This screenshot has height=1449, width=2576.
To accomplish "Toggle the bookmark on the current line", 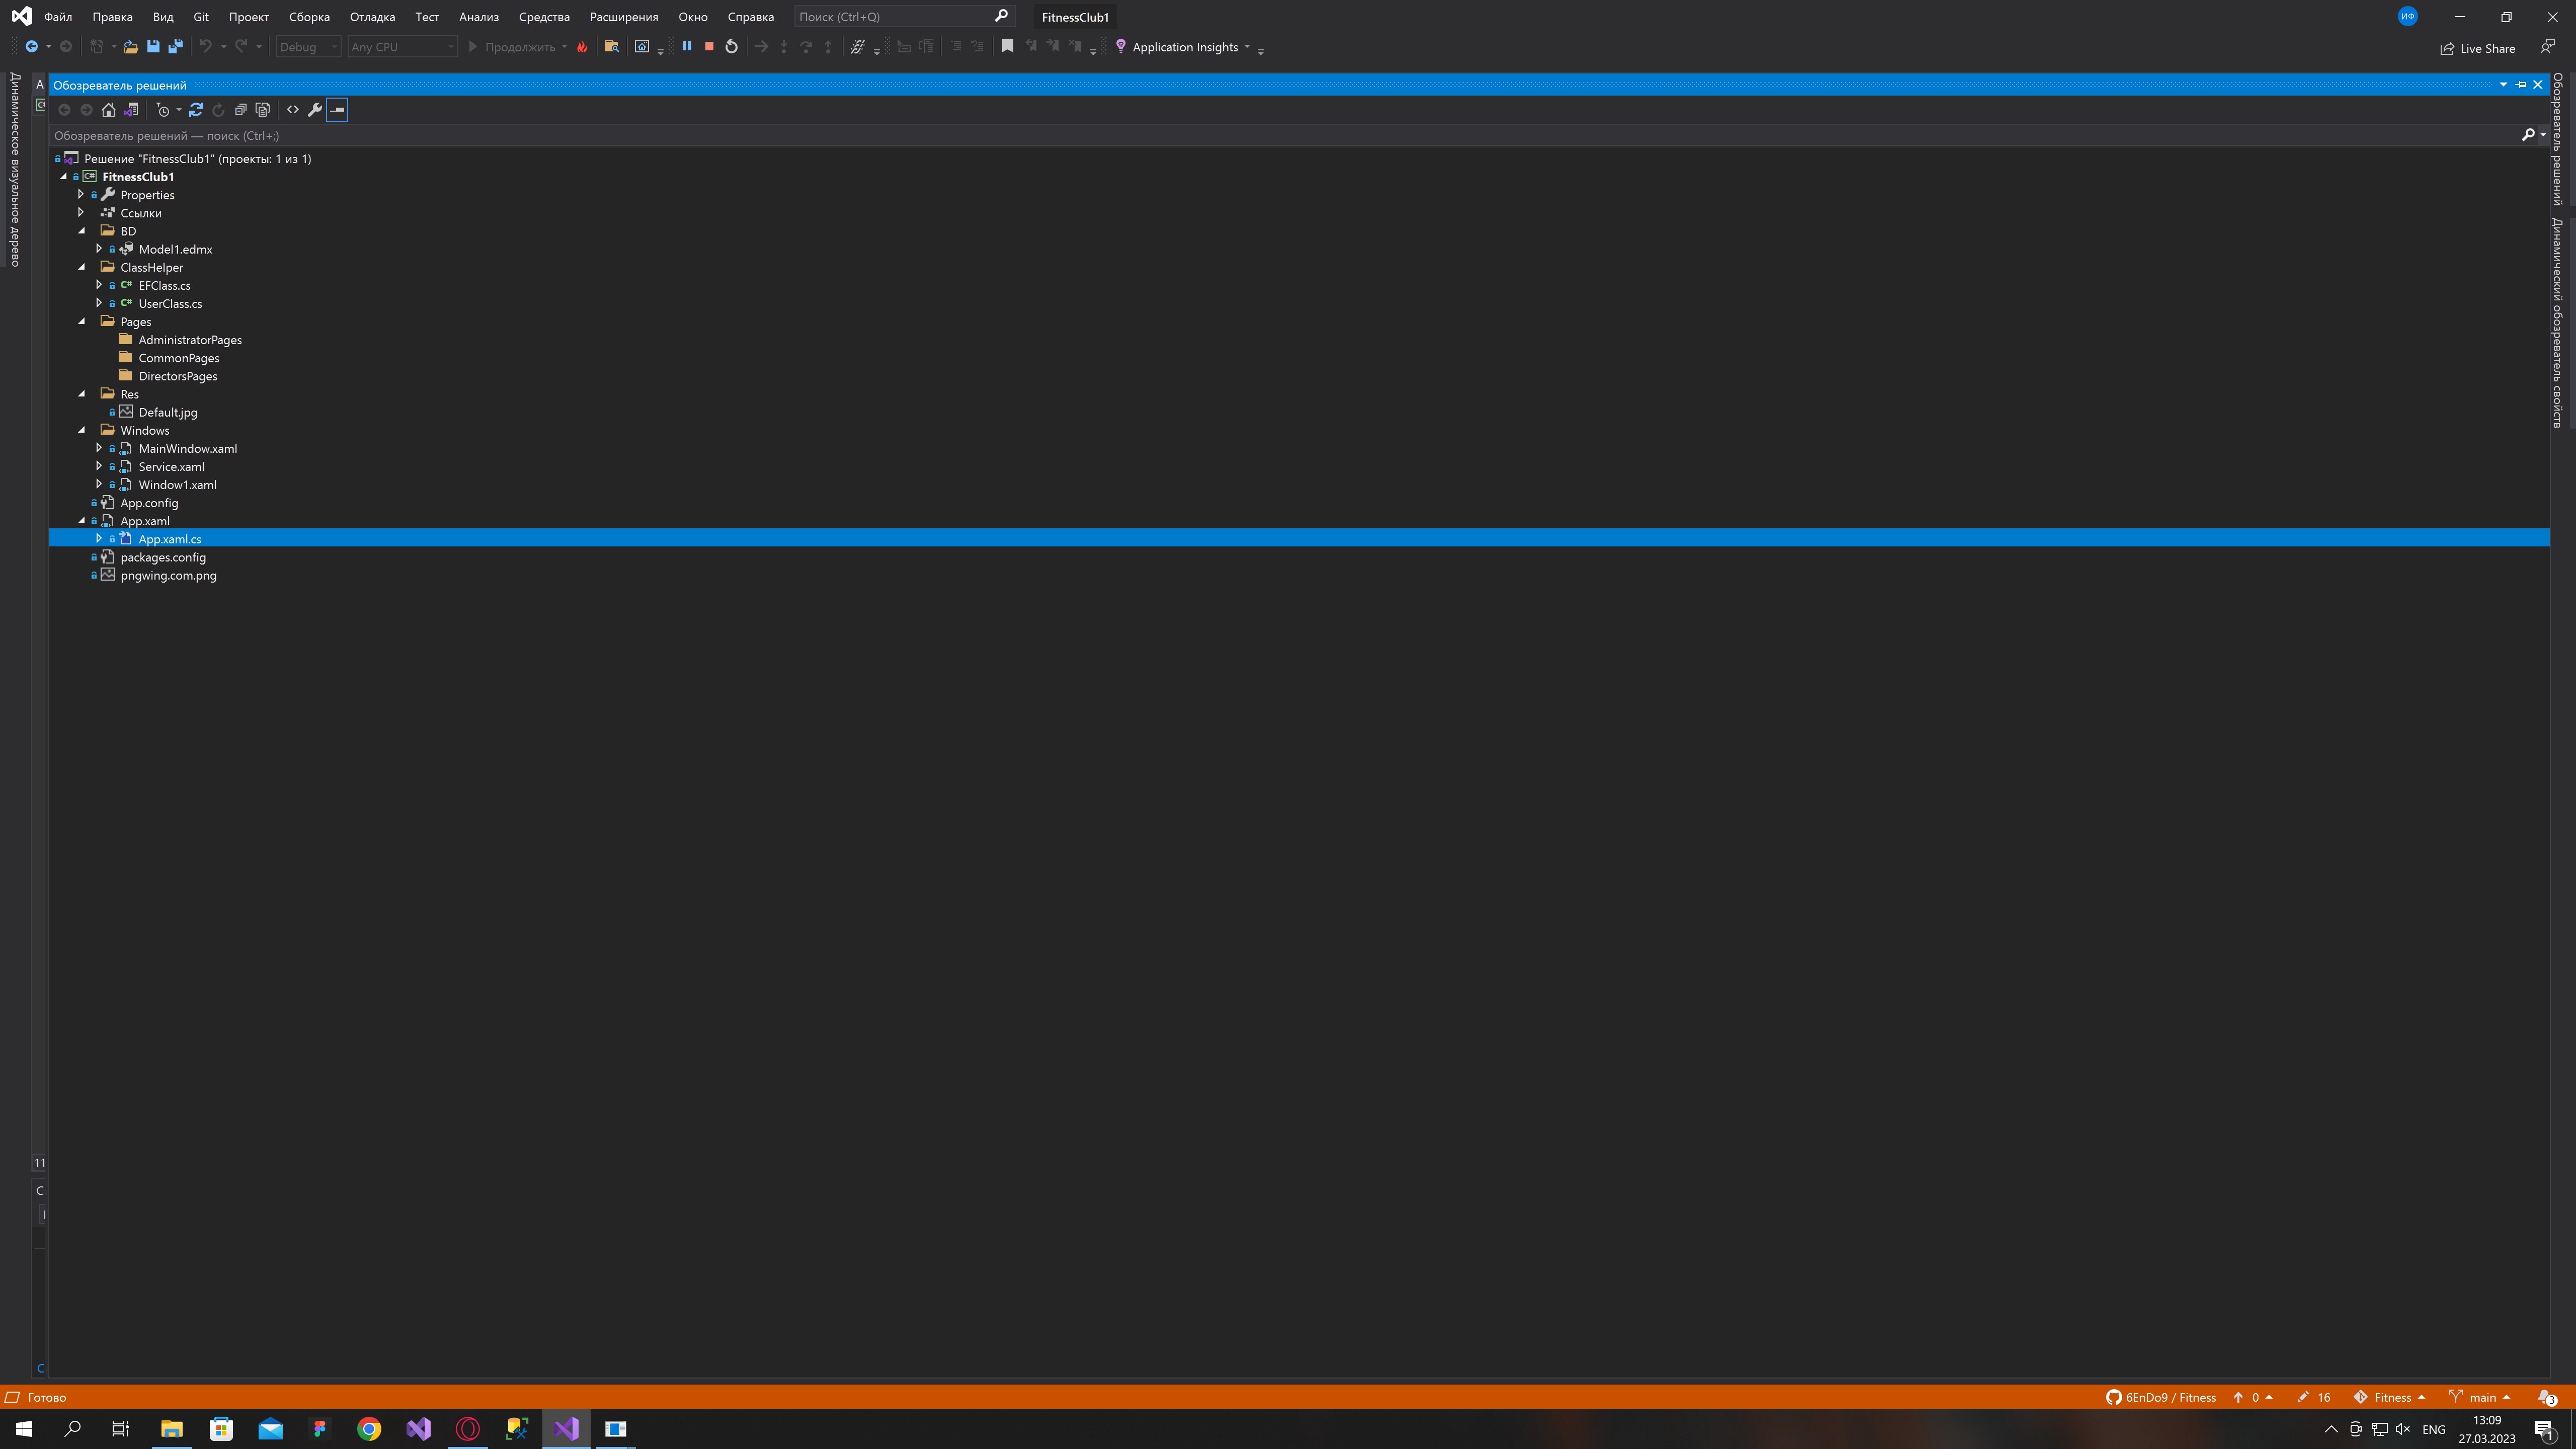I will [1007, 47].
